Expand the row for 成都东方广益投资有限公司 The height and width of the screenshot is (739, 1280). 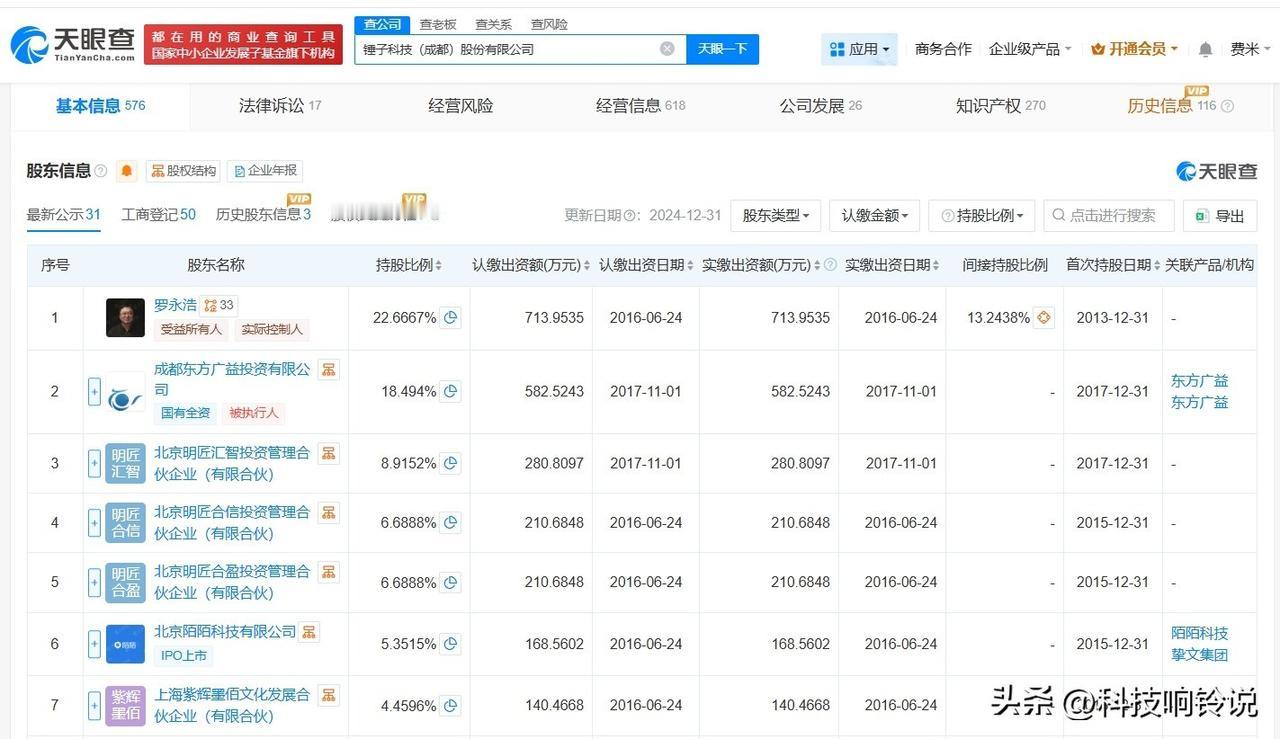[x=94, y=392]
